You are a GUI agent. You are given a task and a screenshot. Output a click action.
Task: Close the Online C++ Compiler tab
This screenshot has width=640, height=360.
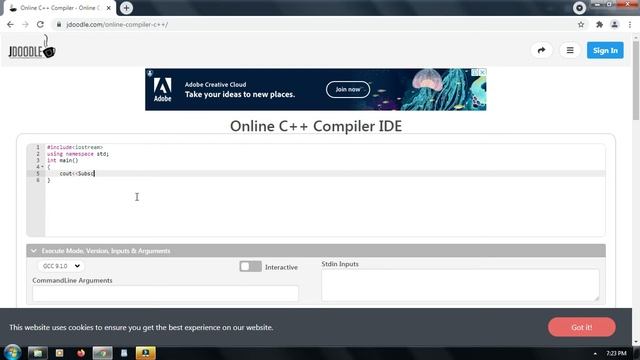tap(109, 8)
